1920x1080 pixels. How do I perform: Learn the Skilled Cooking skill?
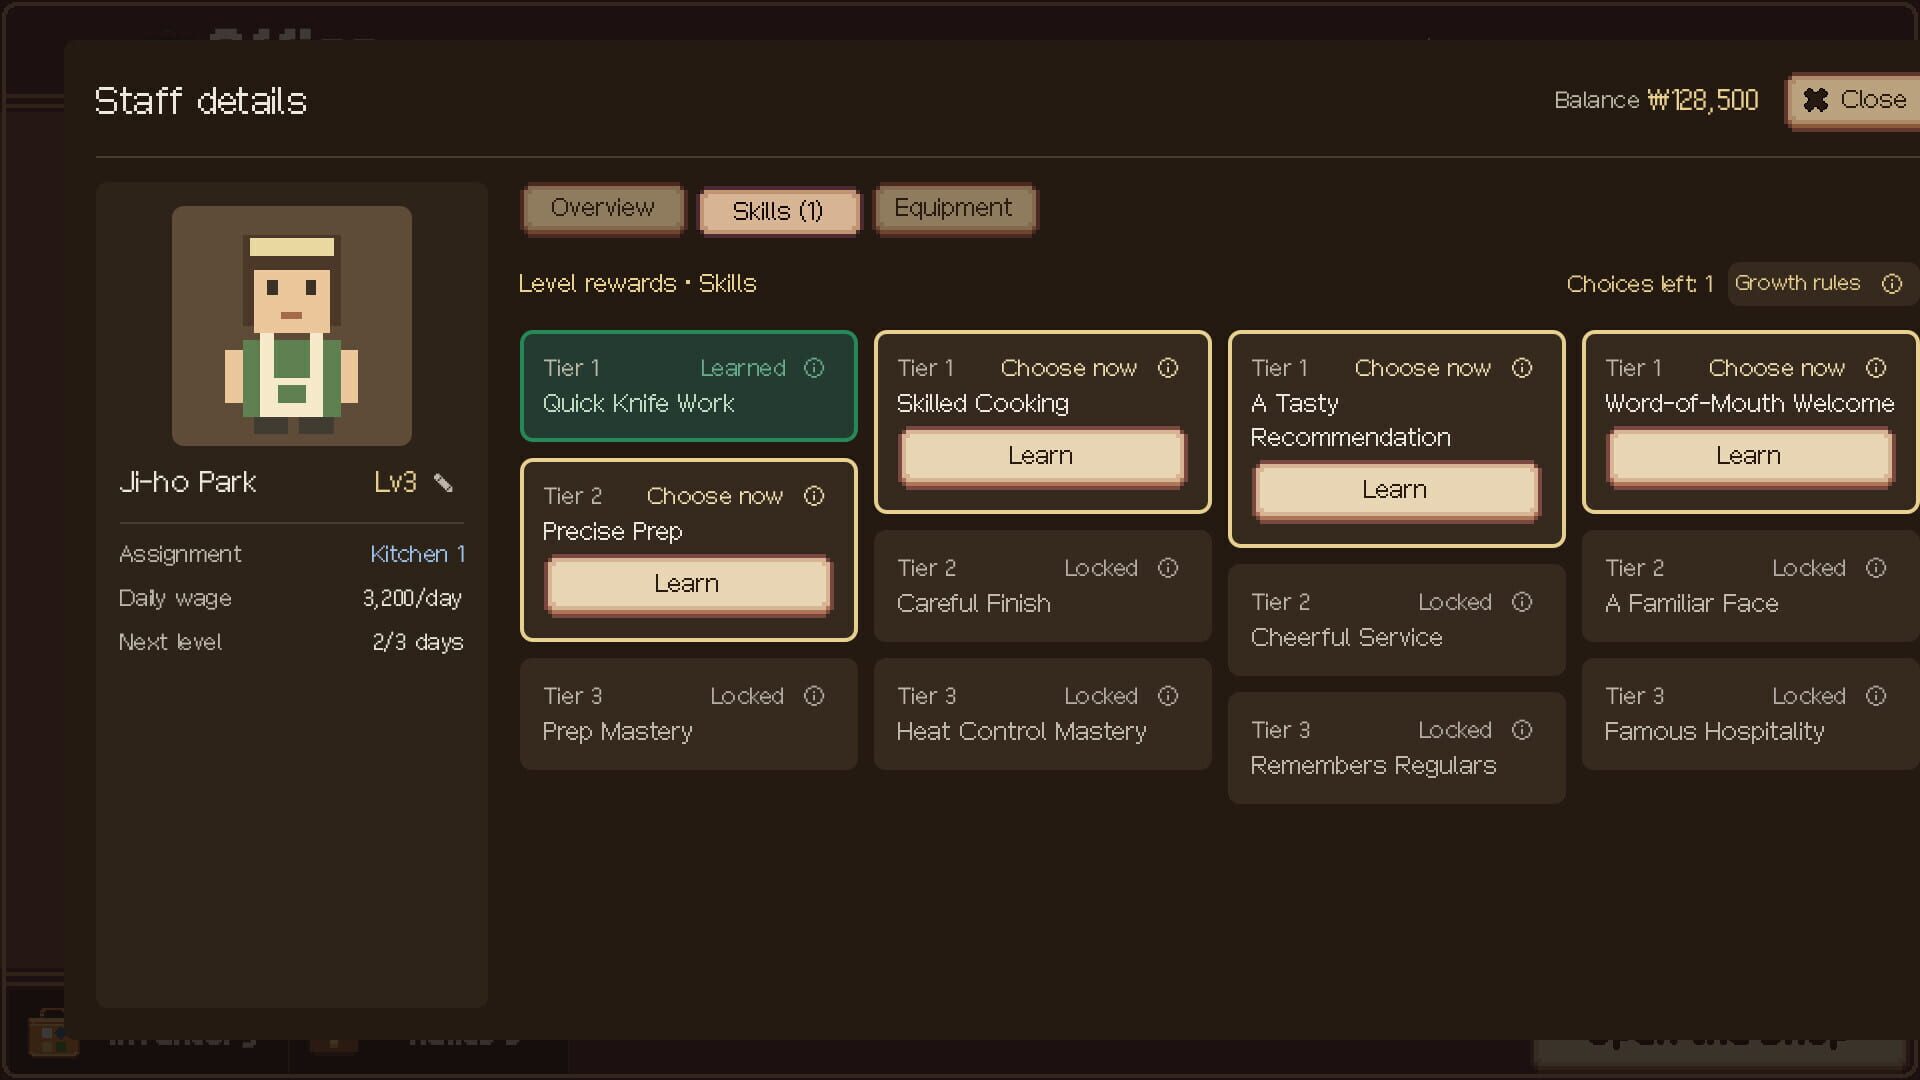pyautogui.click(x=1041, y=457)
